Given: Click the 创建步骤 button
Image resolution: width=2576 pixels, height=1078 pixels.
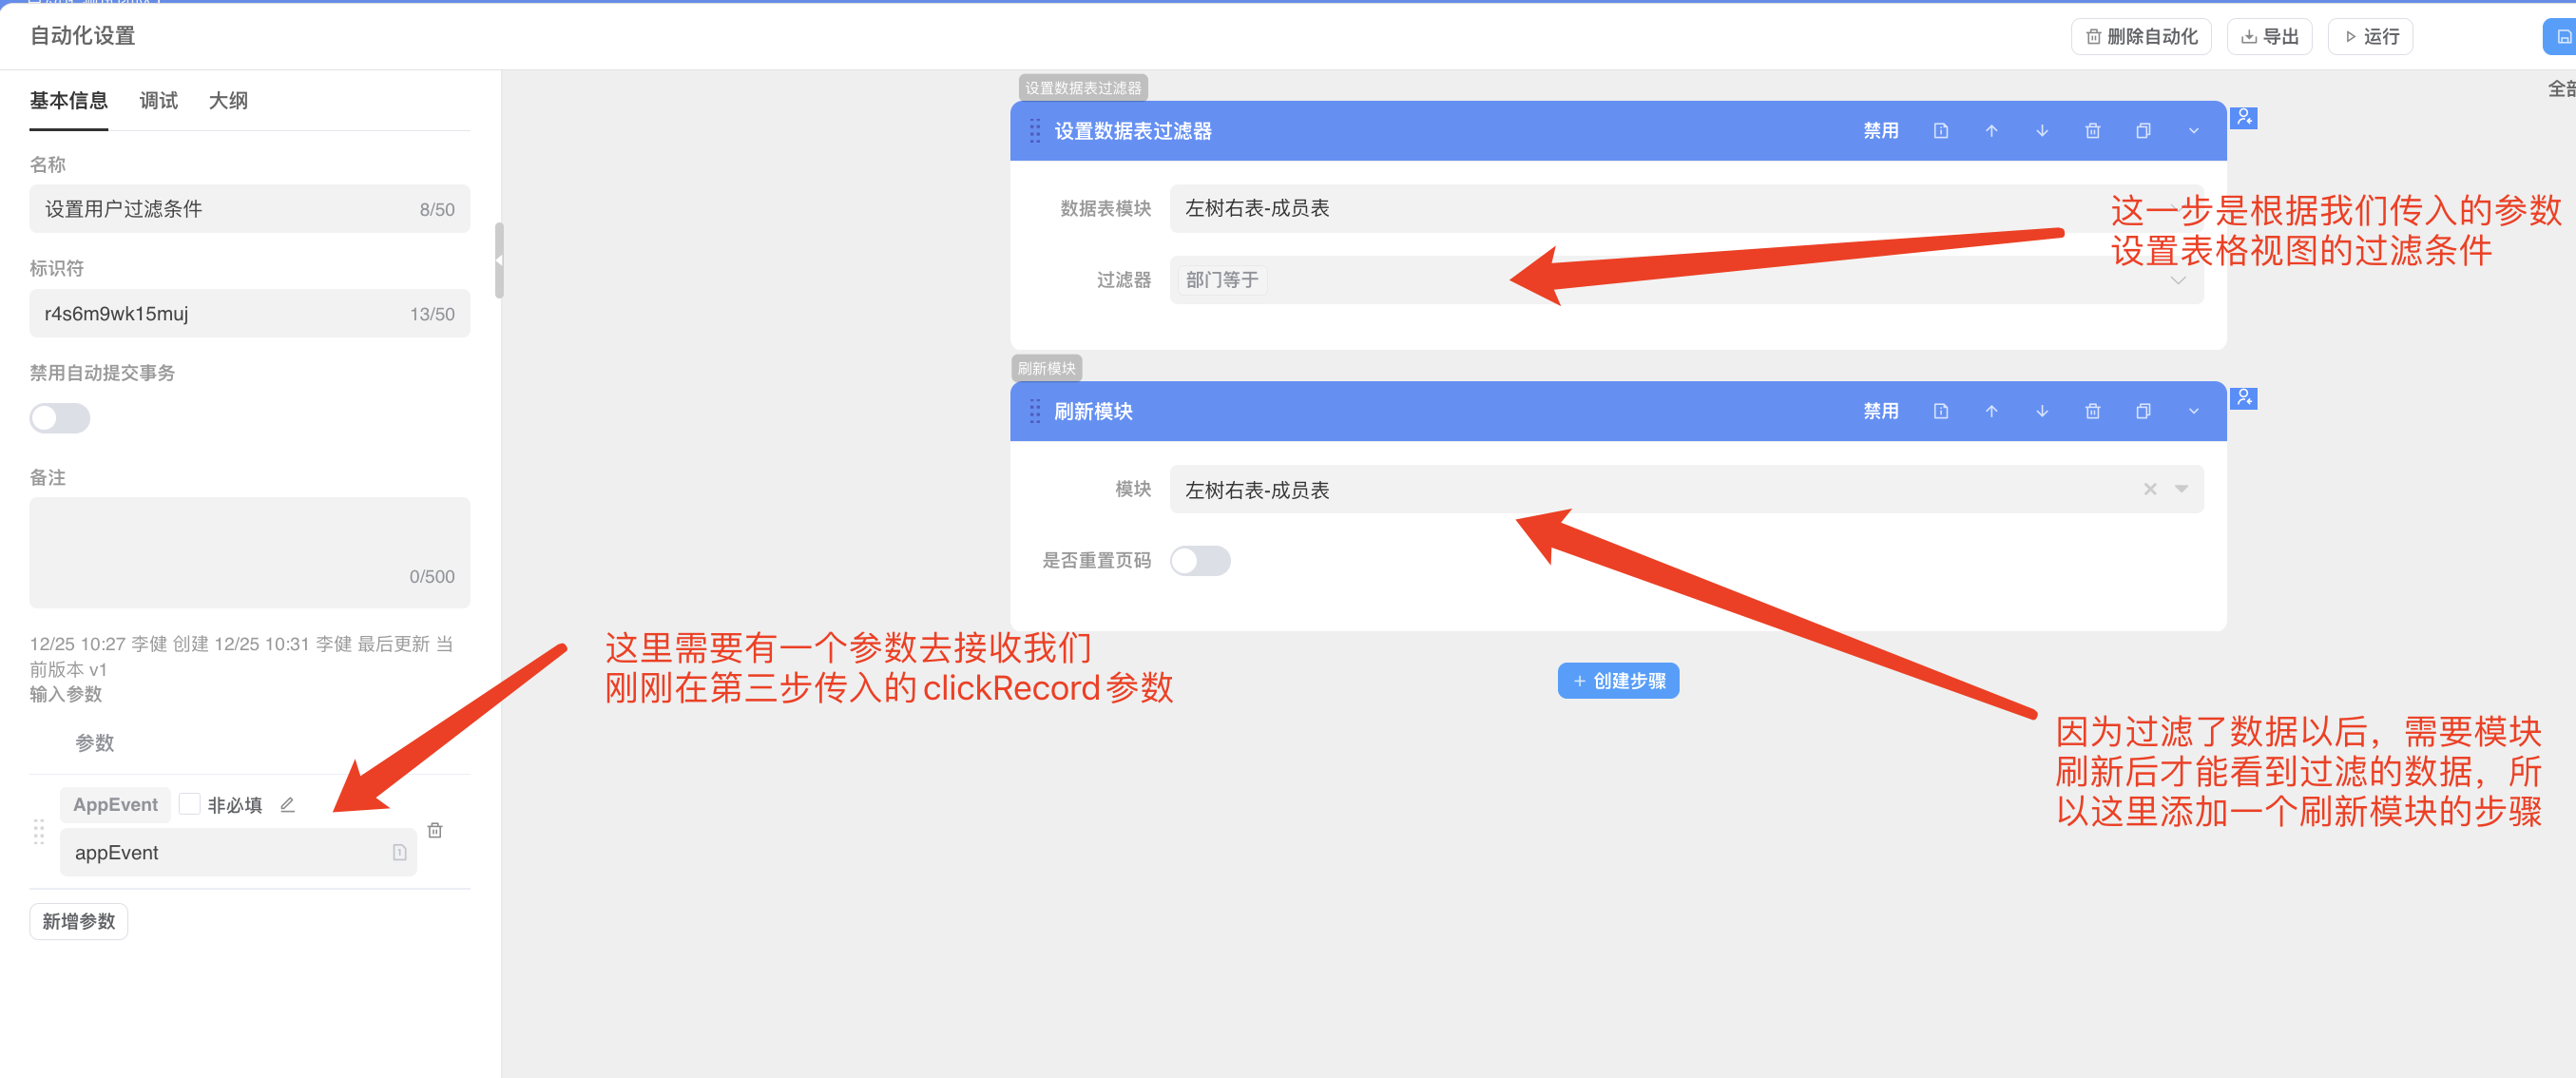Looking at the screenshot, I should pos(1618,680).
